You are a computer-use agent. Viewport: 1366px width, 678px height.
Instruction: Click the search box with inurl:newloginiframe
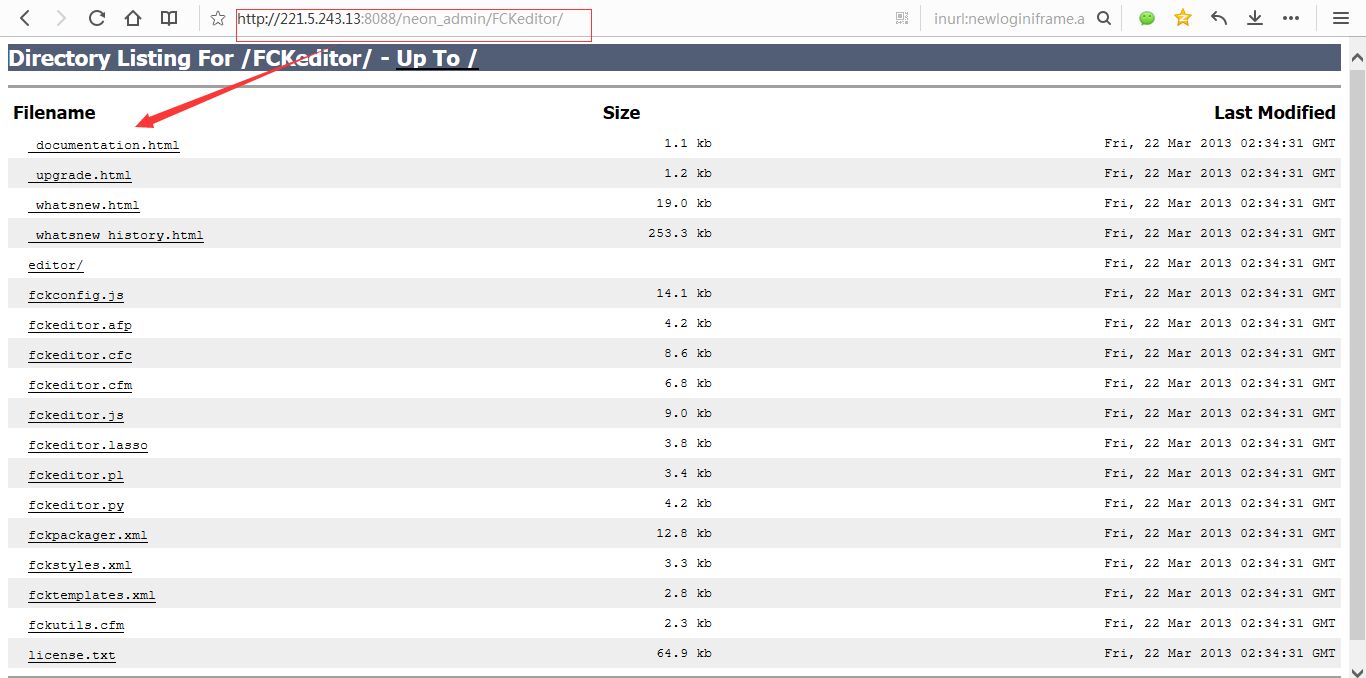click(1009, 18)
